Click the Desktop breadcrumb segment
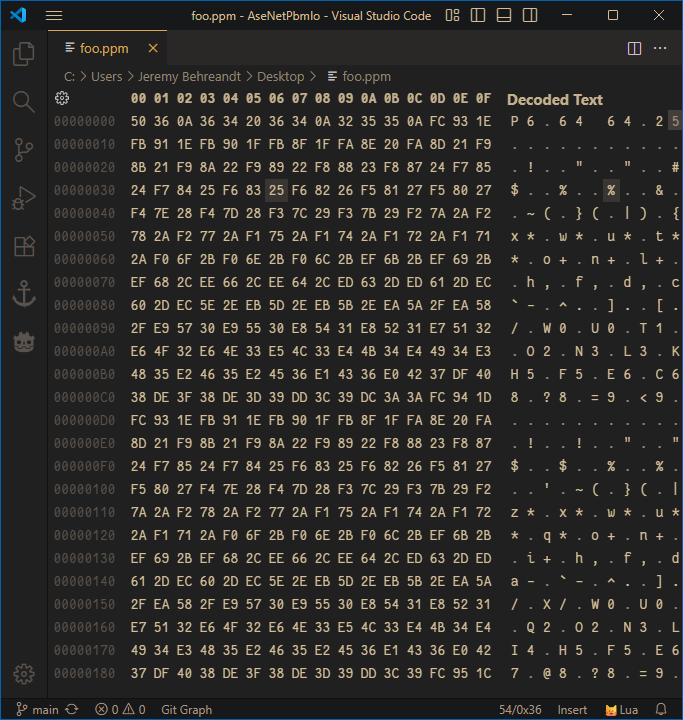 click(280, 76)
